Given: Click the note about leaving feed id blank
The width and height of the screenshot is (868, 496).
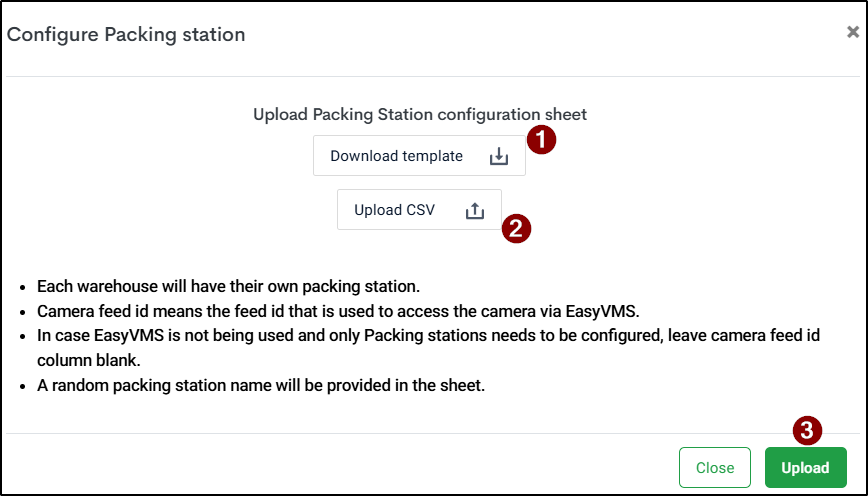Looking at the screenshot, I should point(428,348).
